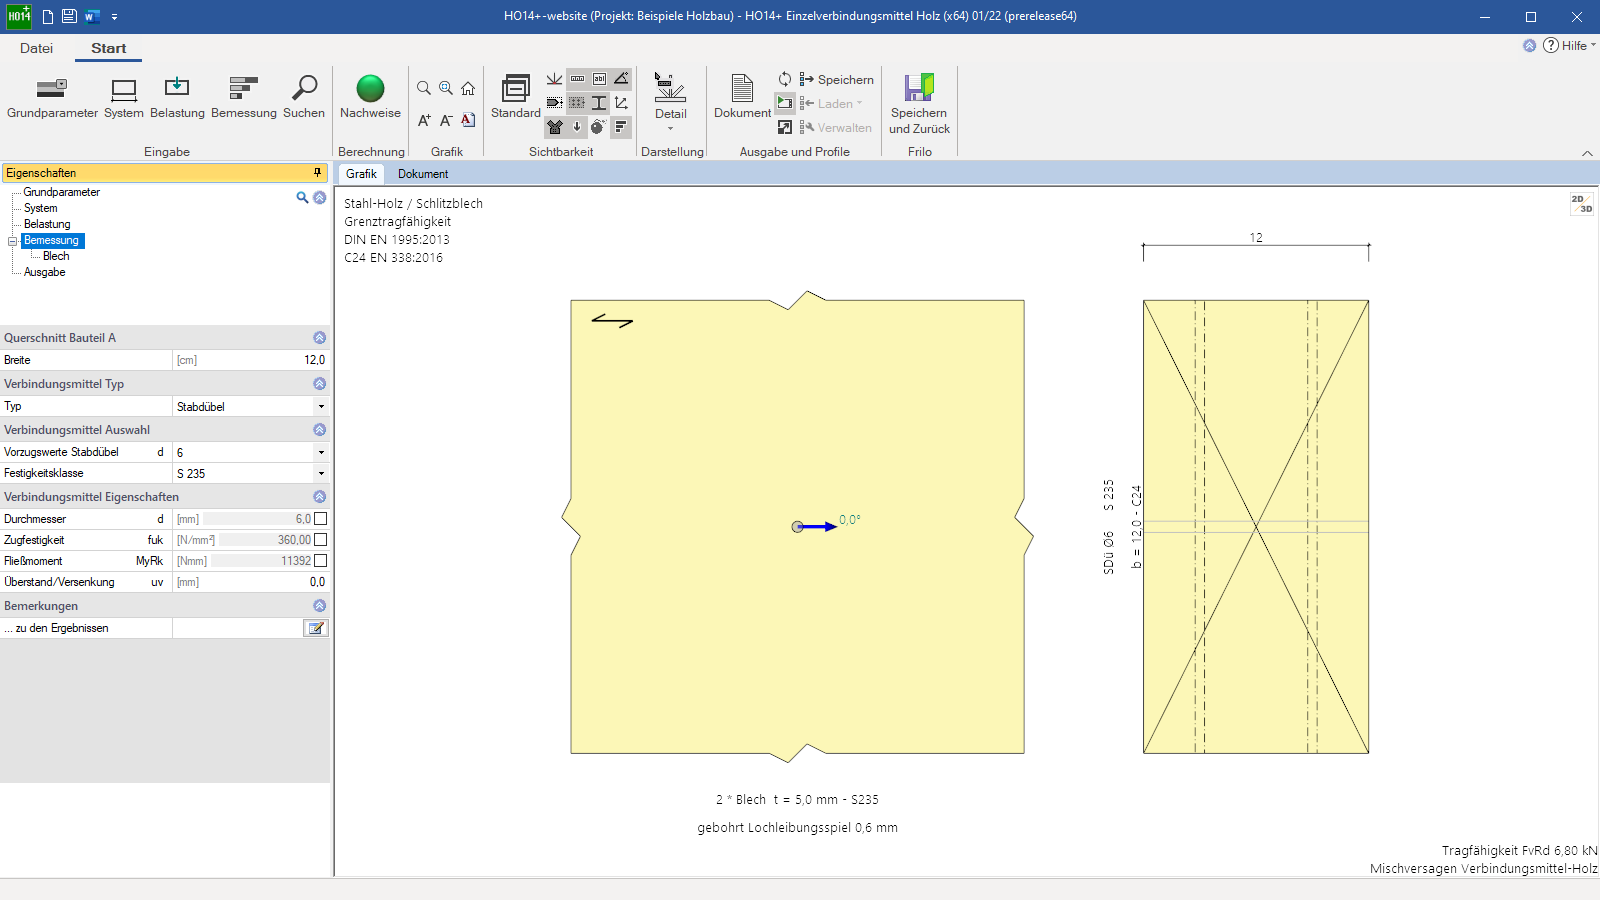Tick the Zugfestigkeit fuk checkbox

point(320,540)
